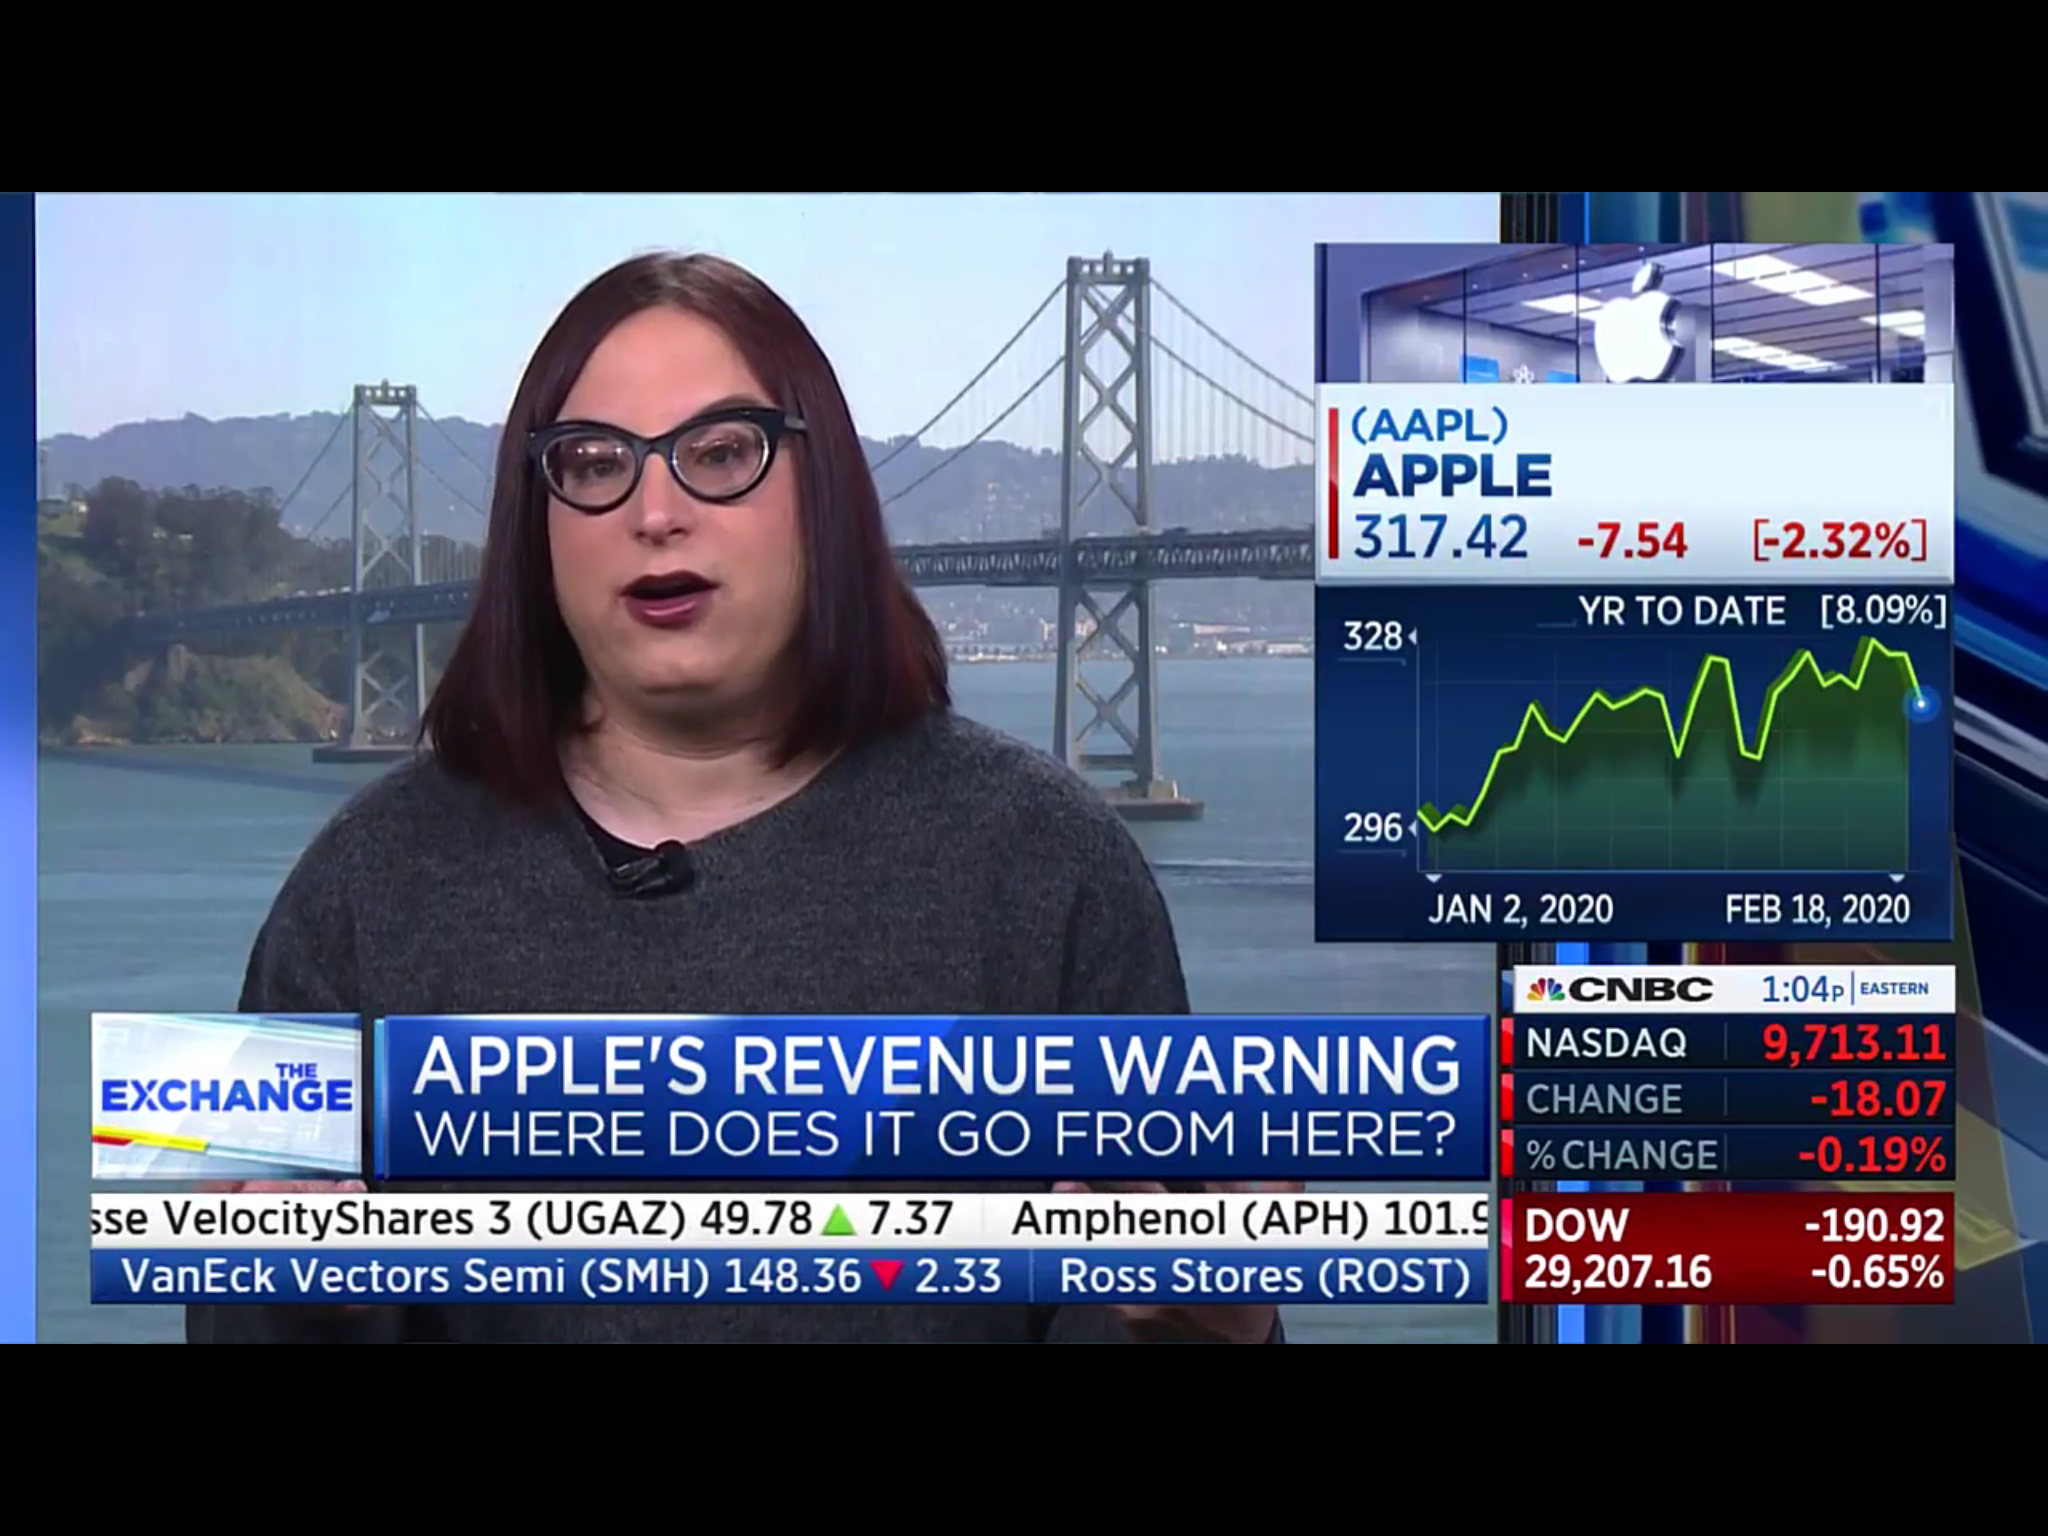Viewport: 2048px width, 1536px height.
Task: Click the Ross Stores (ROST) ticker entry
Action: click(1264, 1276)
